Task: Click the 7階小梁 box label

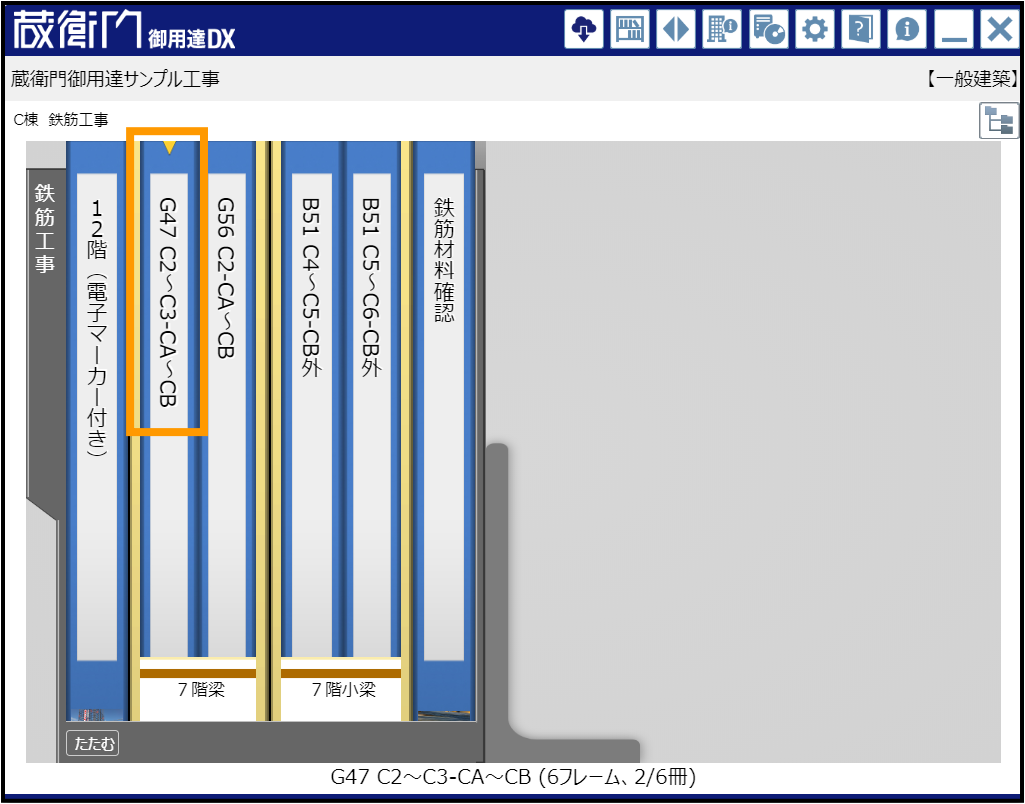Action: click(x=341, y=690)
